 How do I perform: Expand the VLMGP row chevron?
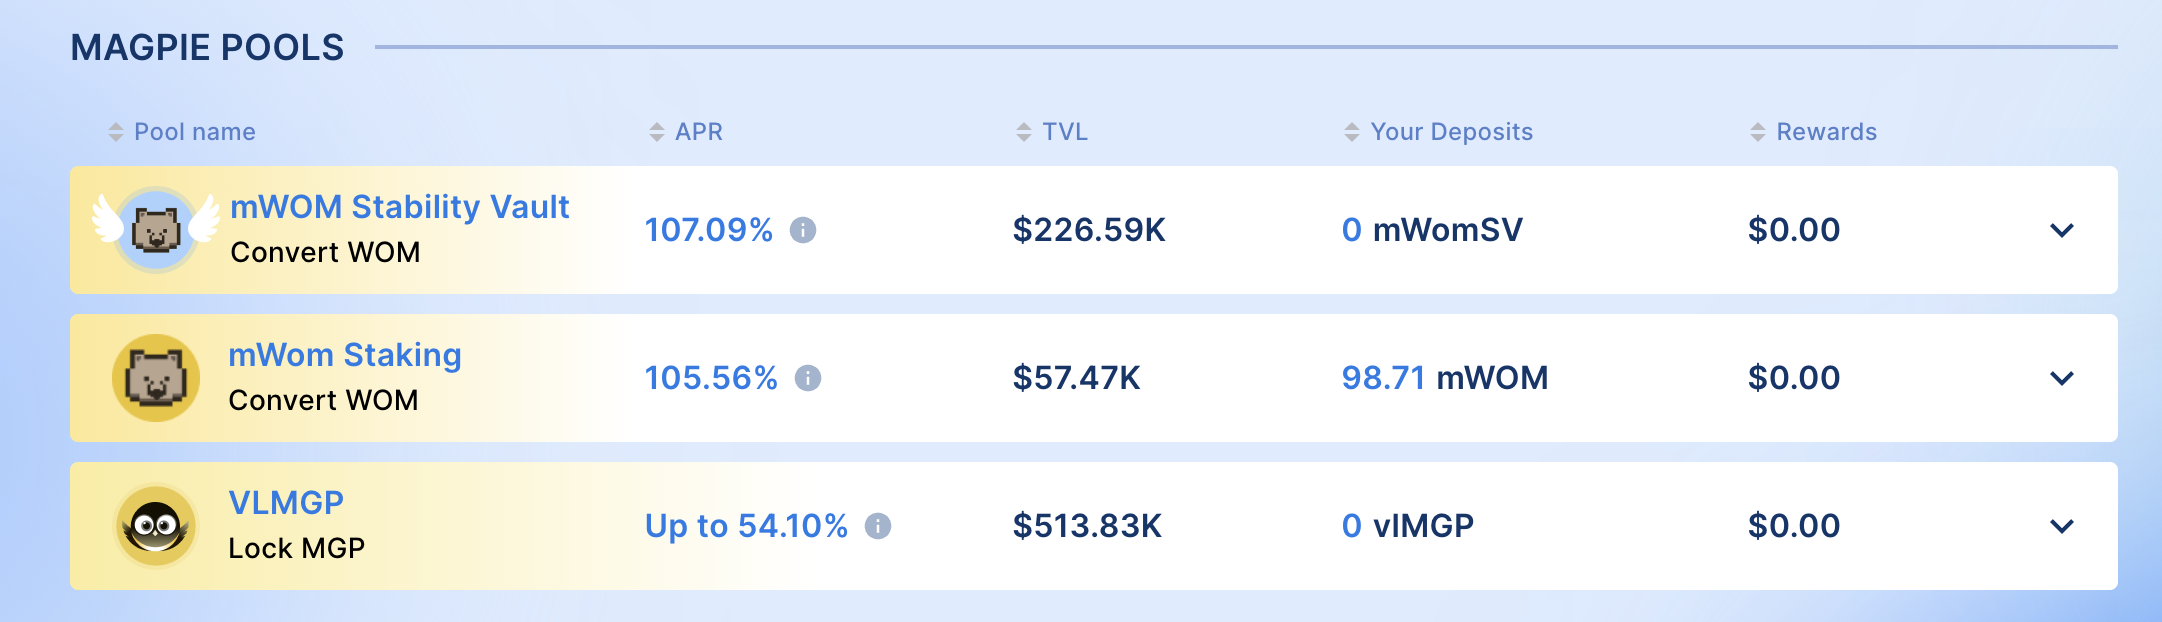click(2062, 526)
